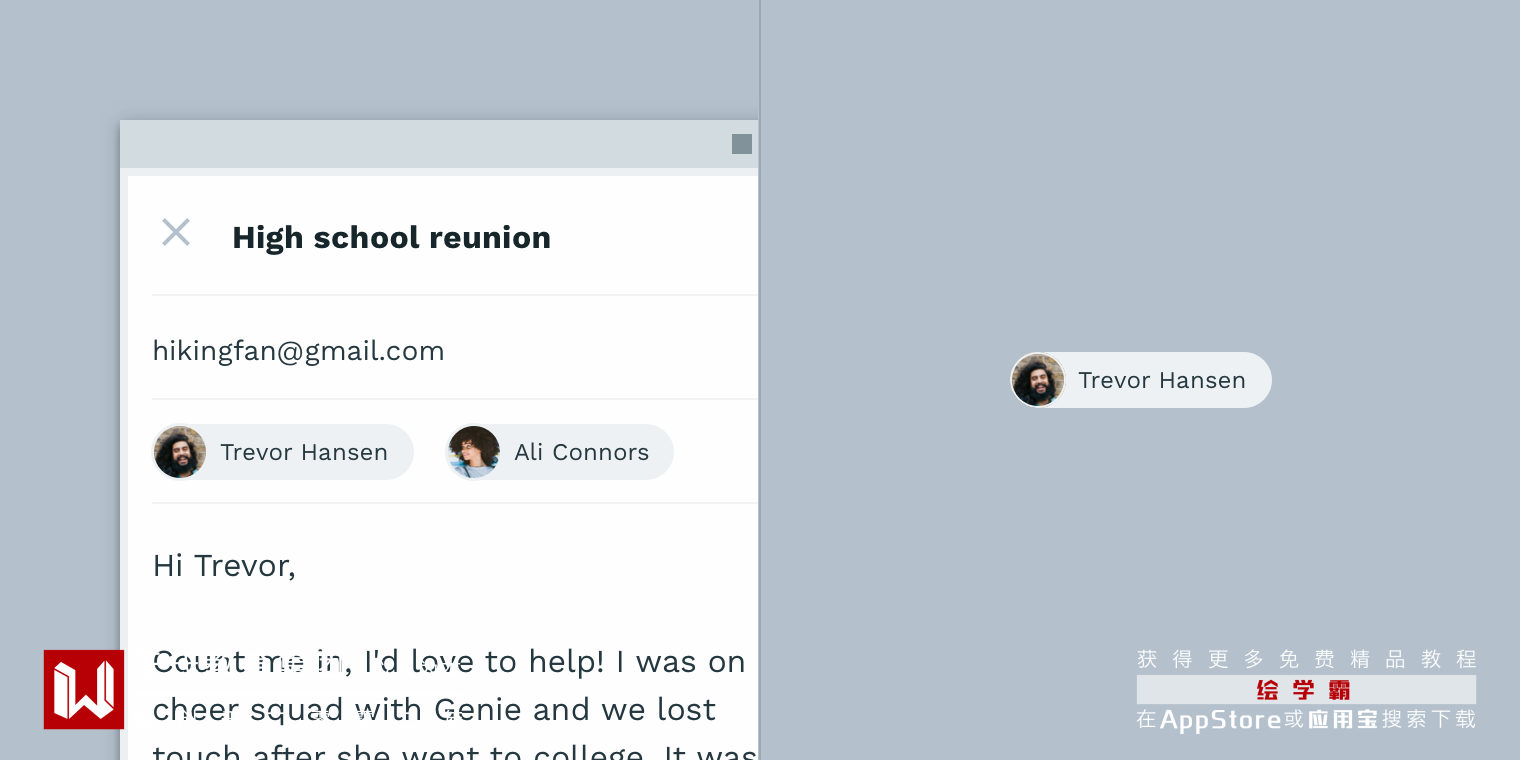
Task: Click Trevor Hansen's avatar in the recipients row
Action: tap(180, 452)
